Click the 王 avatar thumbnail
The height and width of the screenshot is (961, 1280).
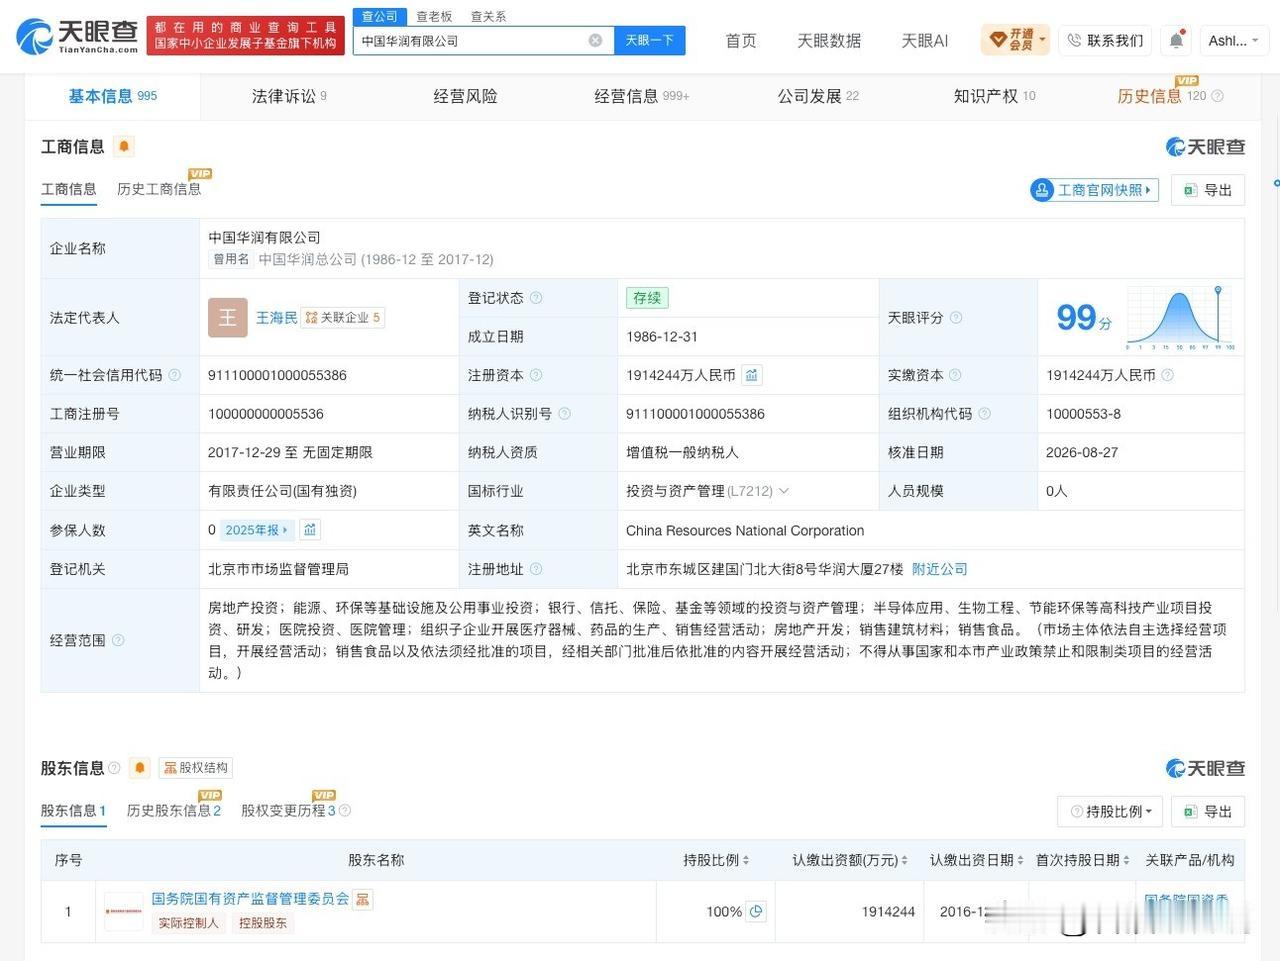(227, 318)
